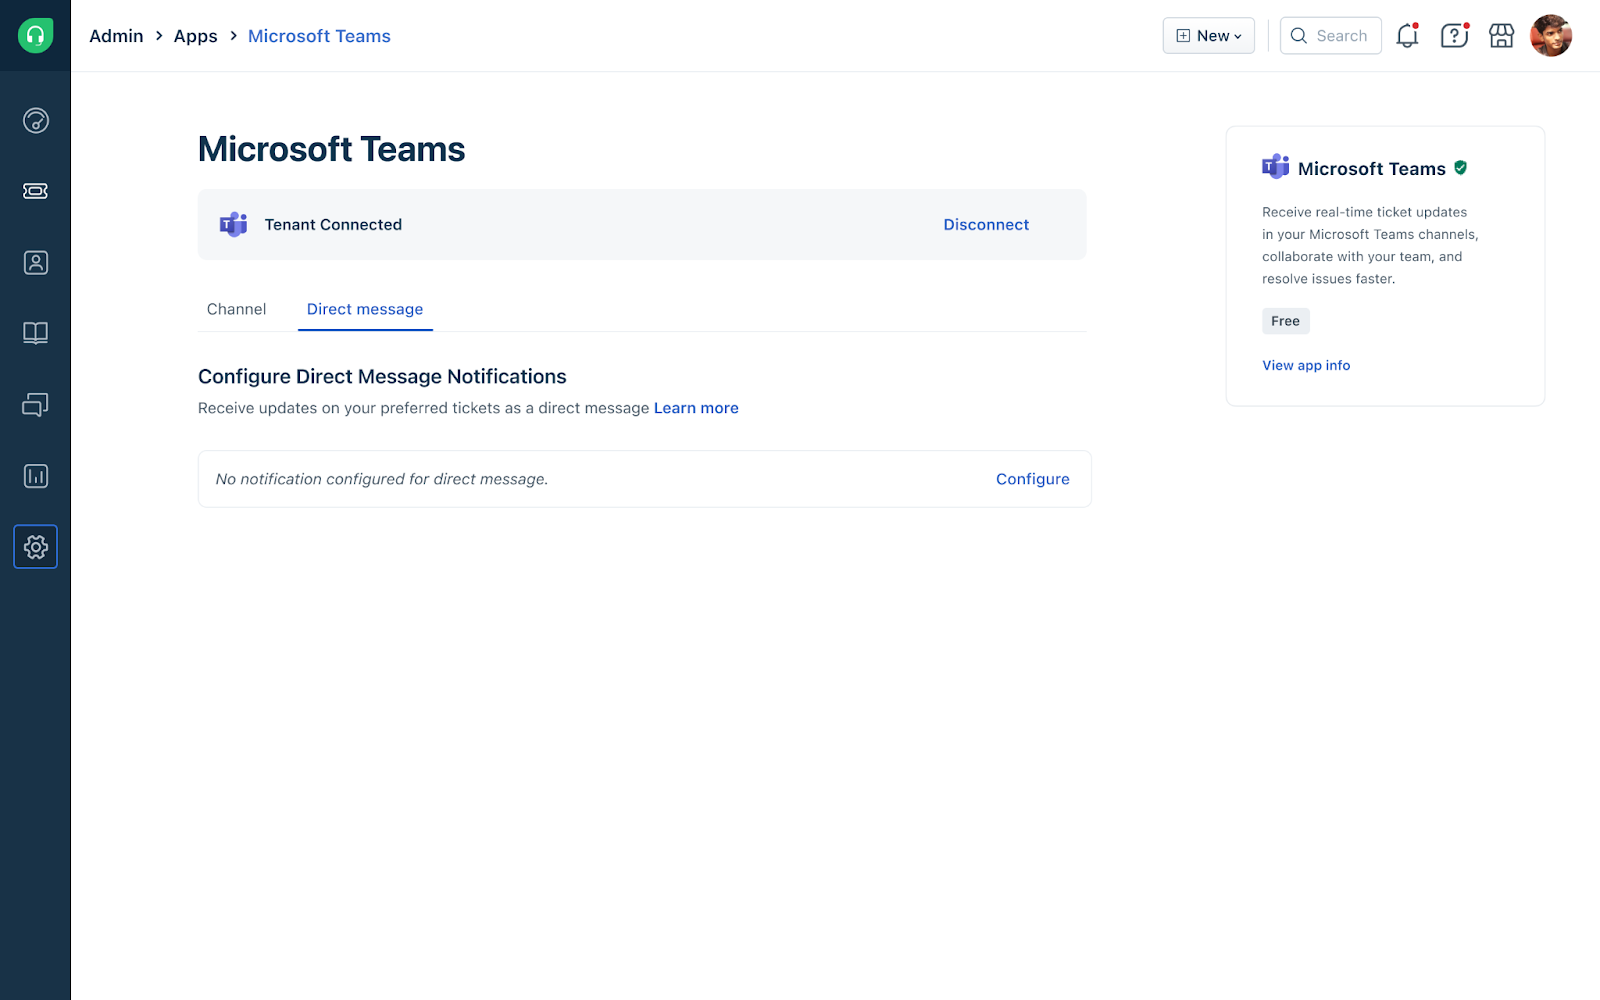Open the Contacts icon in sidebar
1600x1000 pixels.
tap(35, 263)
